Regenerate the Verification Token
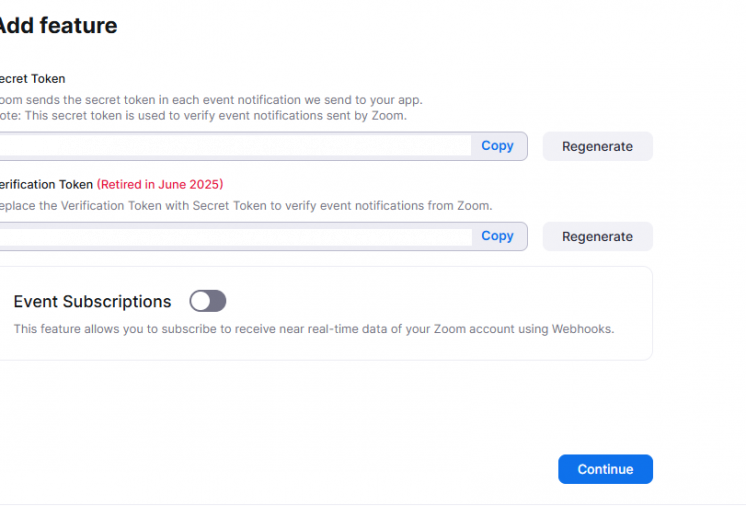Image resolution: width=746 pixels, height=506 pixels. (597, 237)
